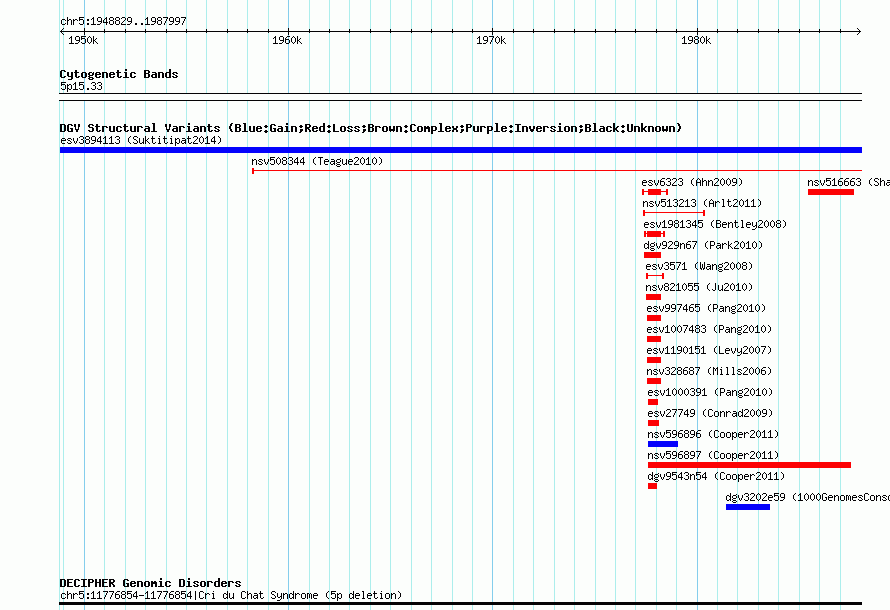
Task: Click the nsv596896 blue gain bar
Action: [662, 444]
